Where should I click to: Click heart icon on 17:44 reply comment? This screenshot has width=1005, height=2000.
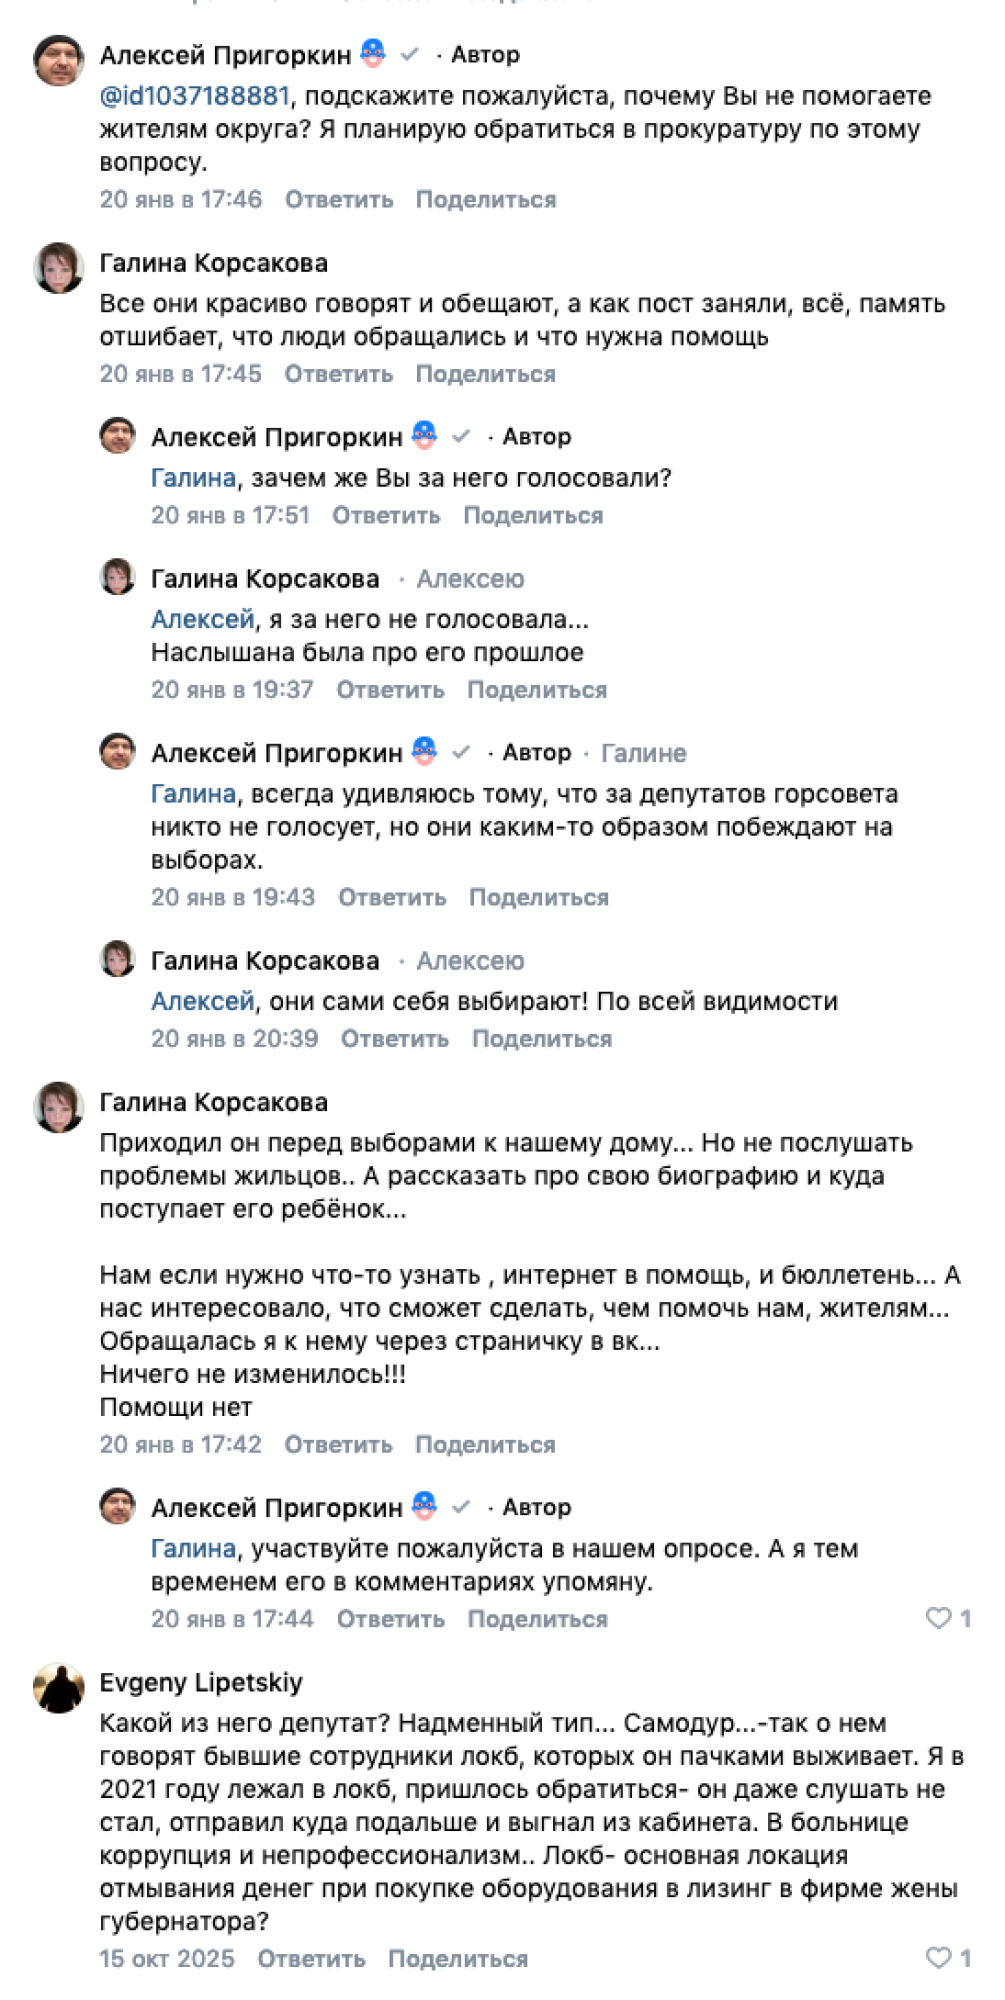(x=938, y=1617)
